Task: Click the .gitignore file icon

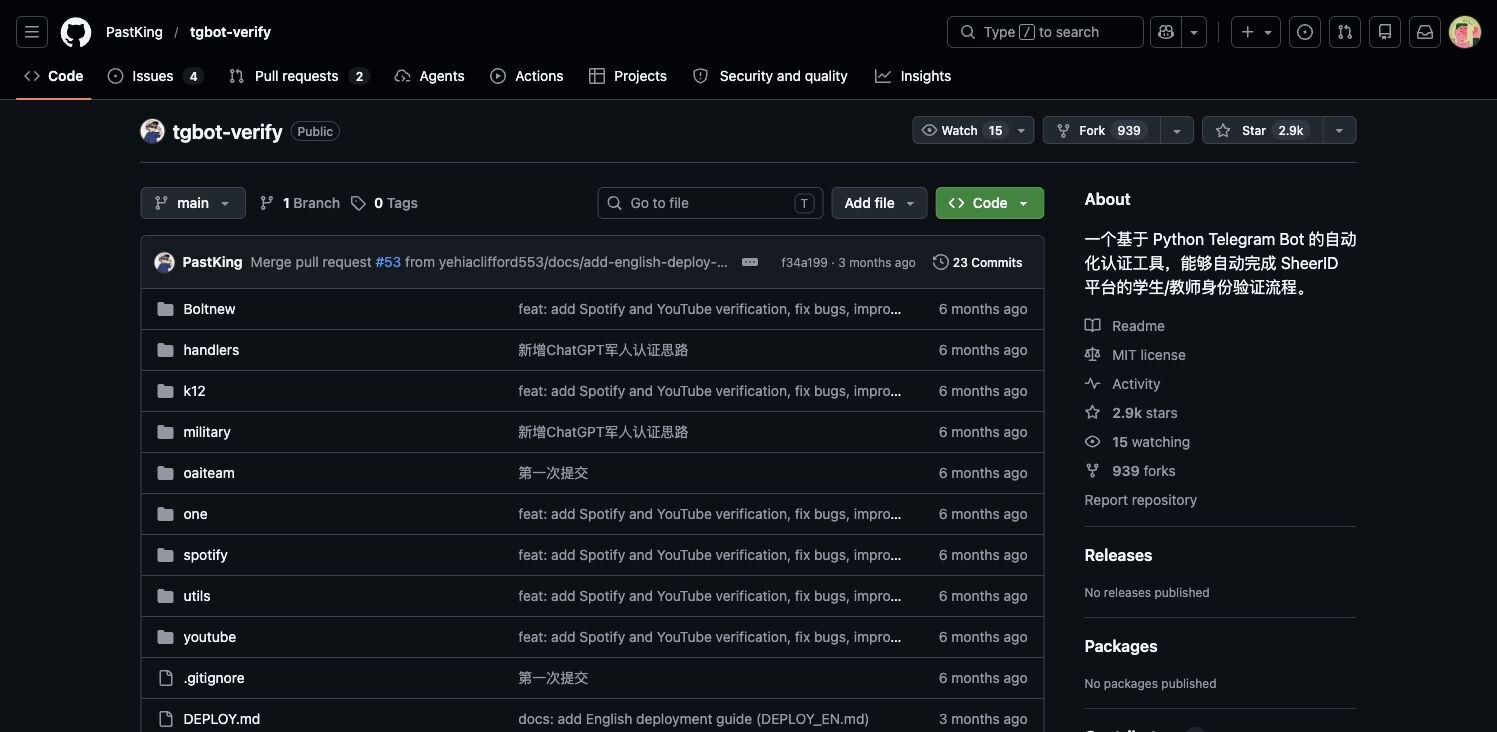Action: coord(165,678)
